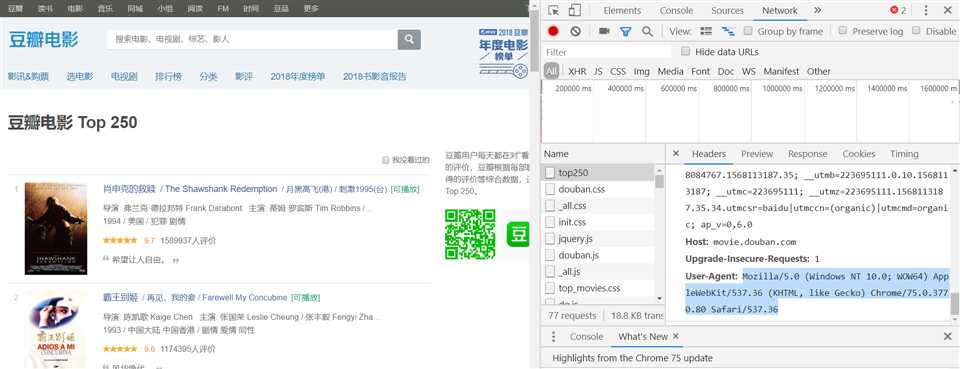Select the Network tab
Screen dimensions: 960x369
[x=779, y=10]
